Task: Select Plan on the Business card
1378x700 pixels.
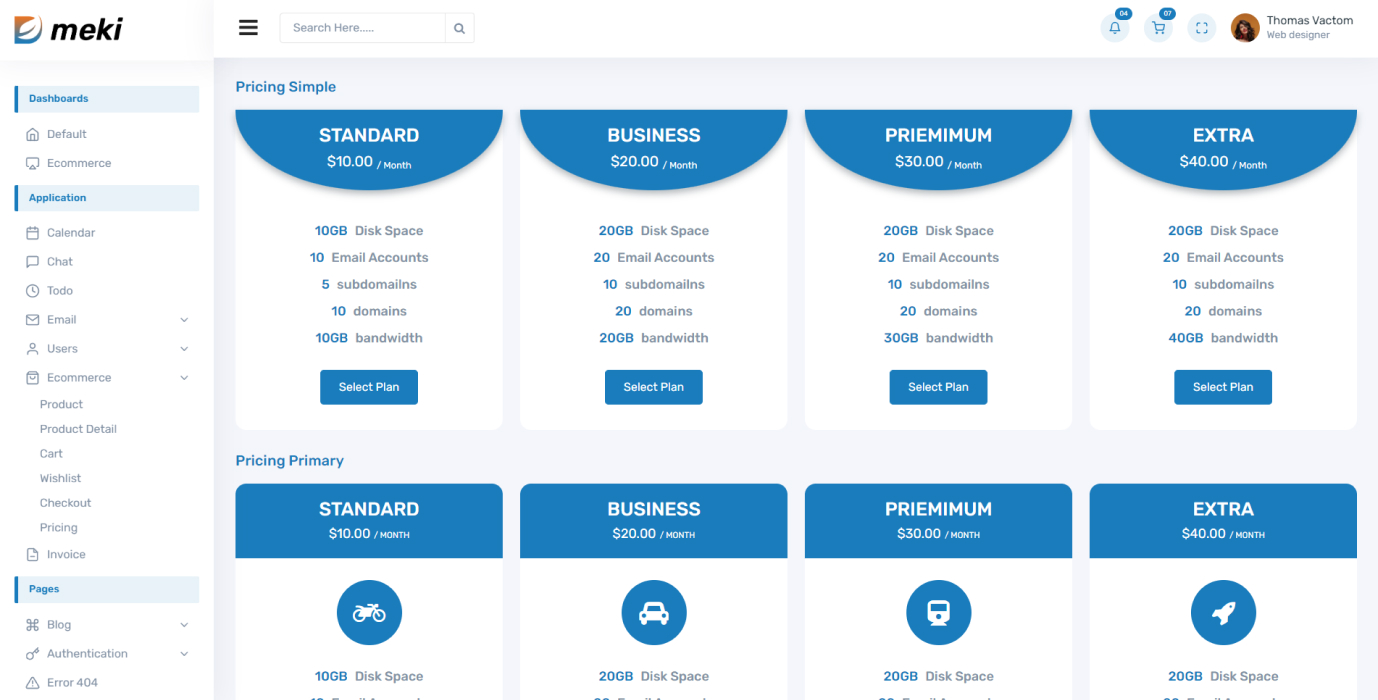Action: pyautogui.click(x=653, y=387)
